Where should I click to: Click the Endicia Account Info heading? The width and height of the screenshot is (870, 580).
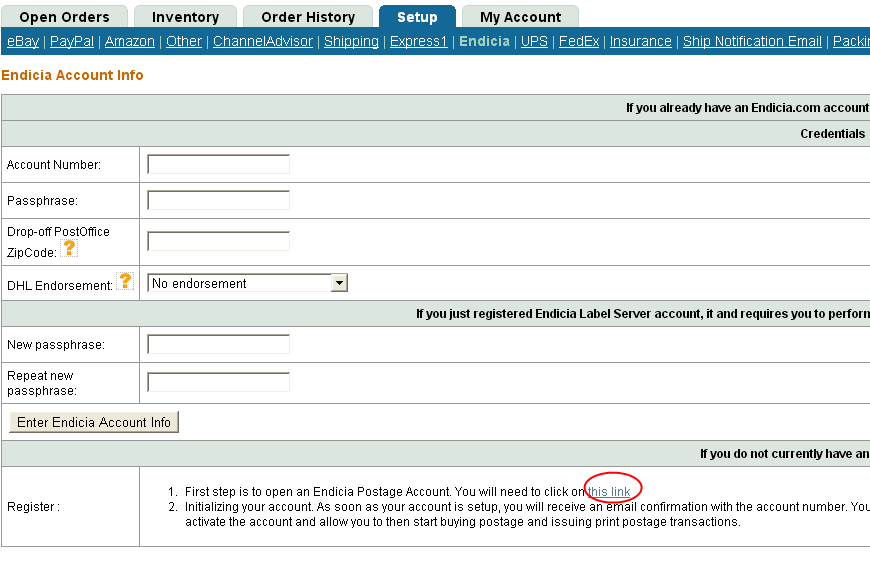coord(72,75)
